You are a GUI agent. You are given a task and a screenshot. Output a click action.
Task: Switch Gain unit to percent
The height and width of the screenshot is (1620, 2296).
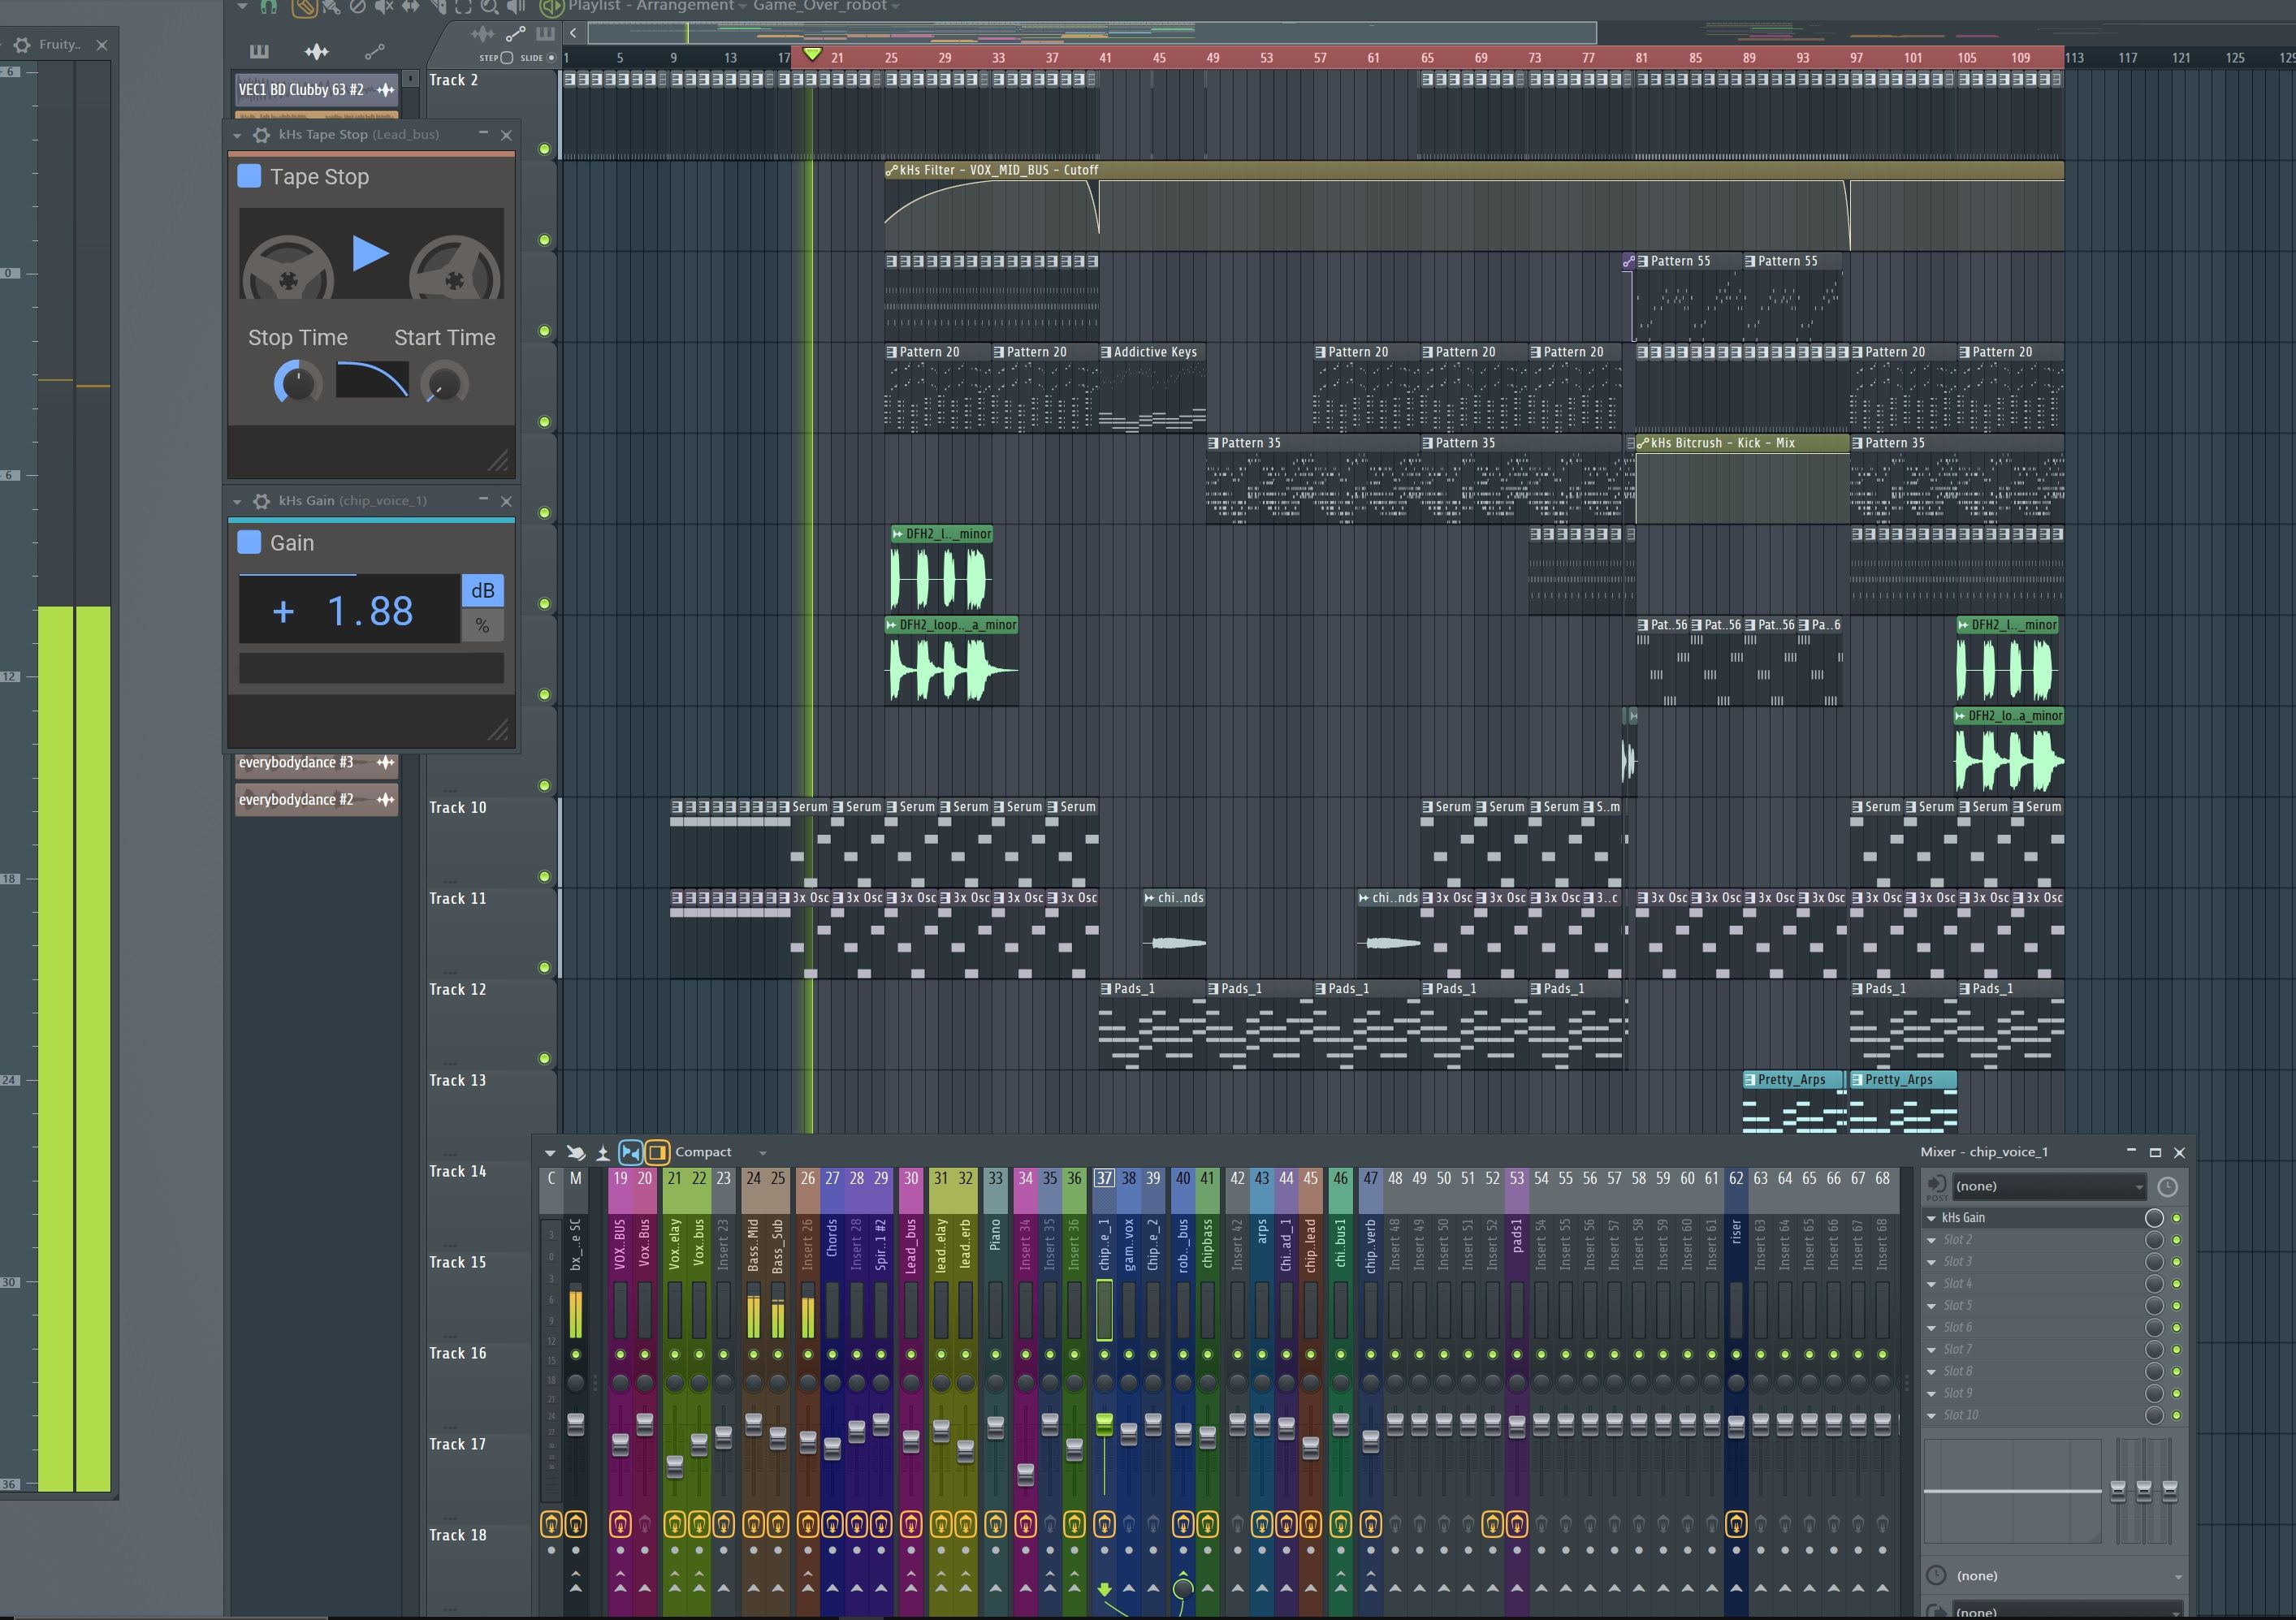point(482,626)
